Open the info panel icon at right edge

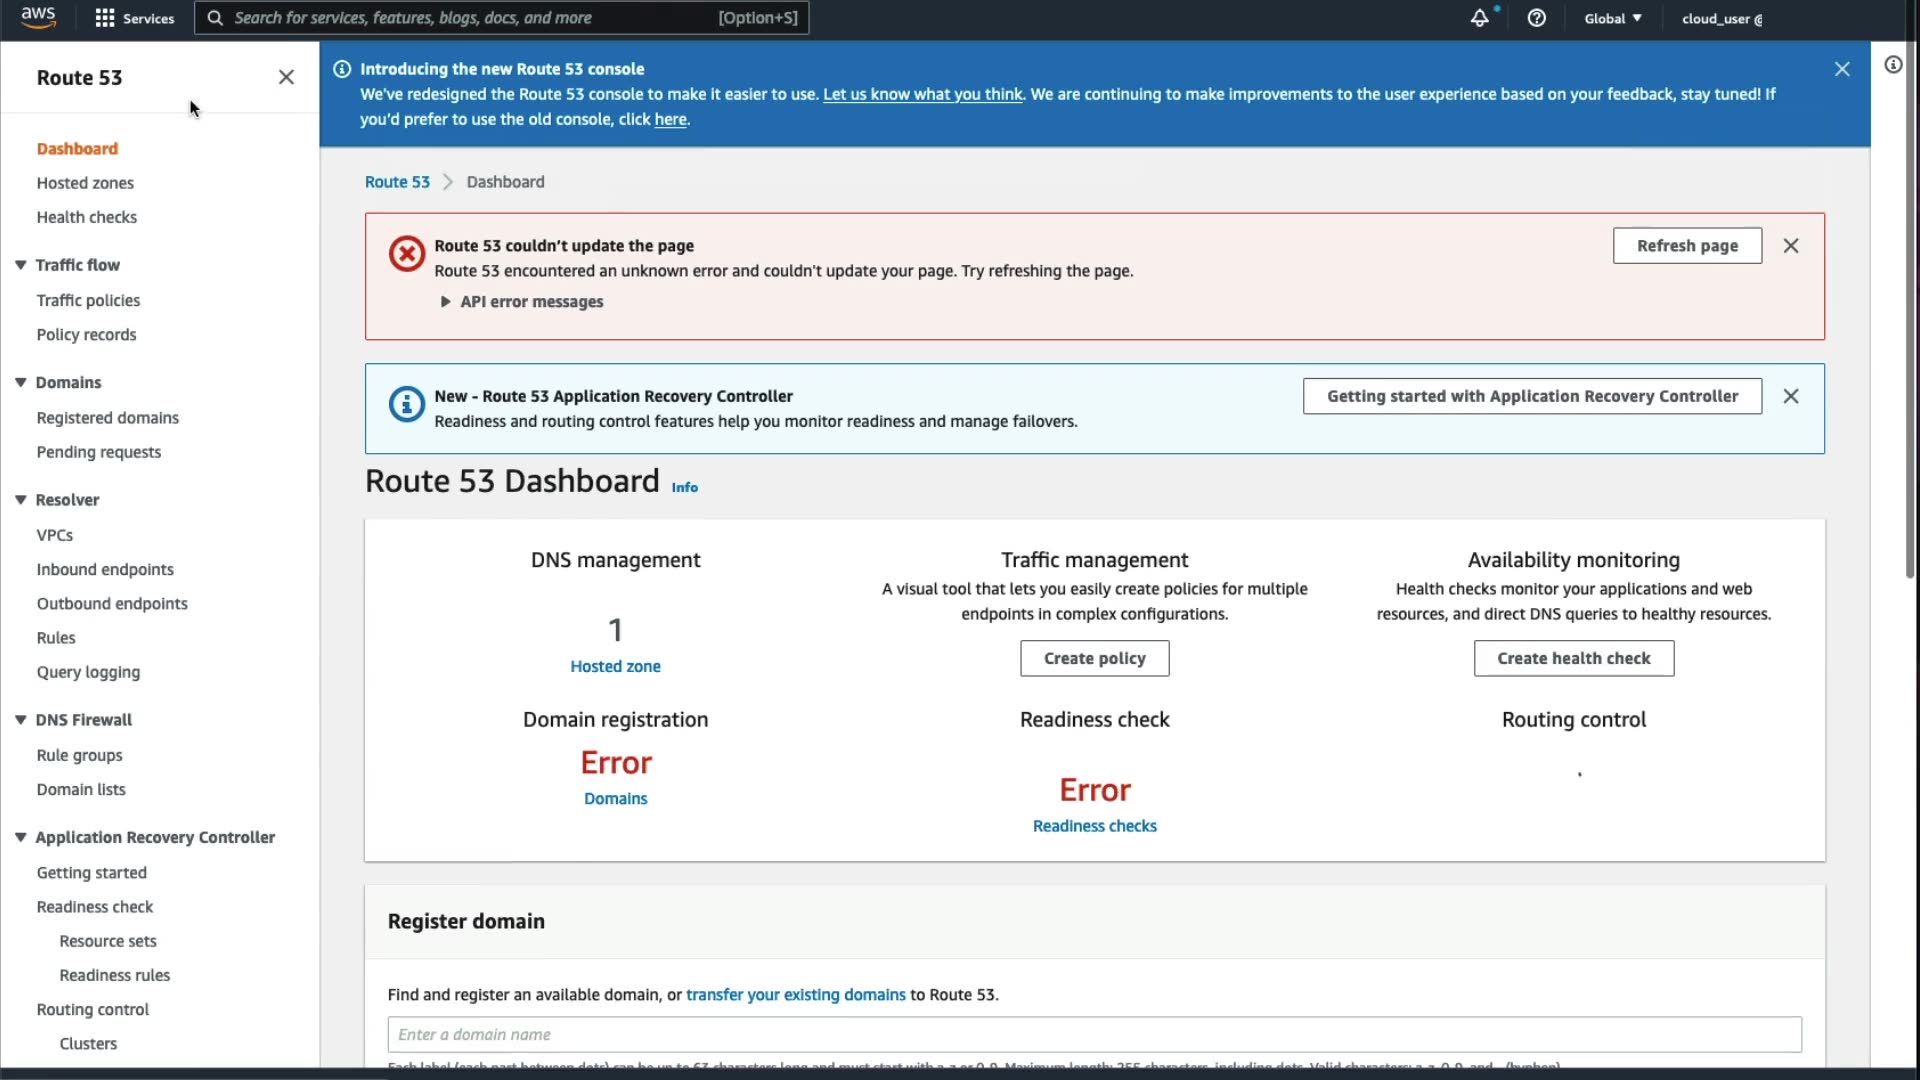pos(1893,65)
